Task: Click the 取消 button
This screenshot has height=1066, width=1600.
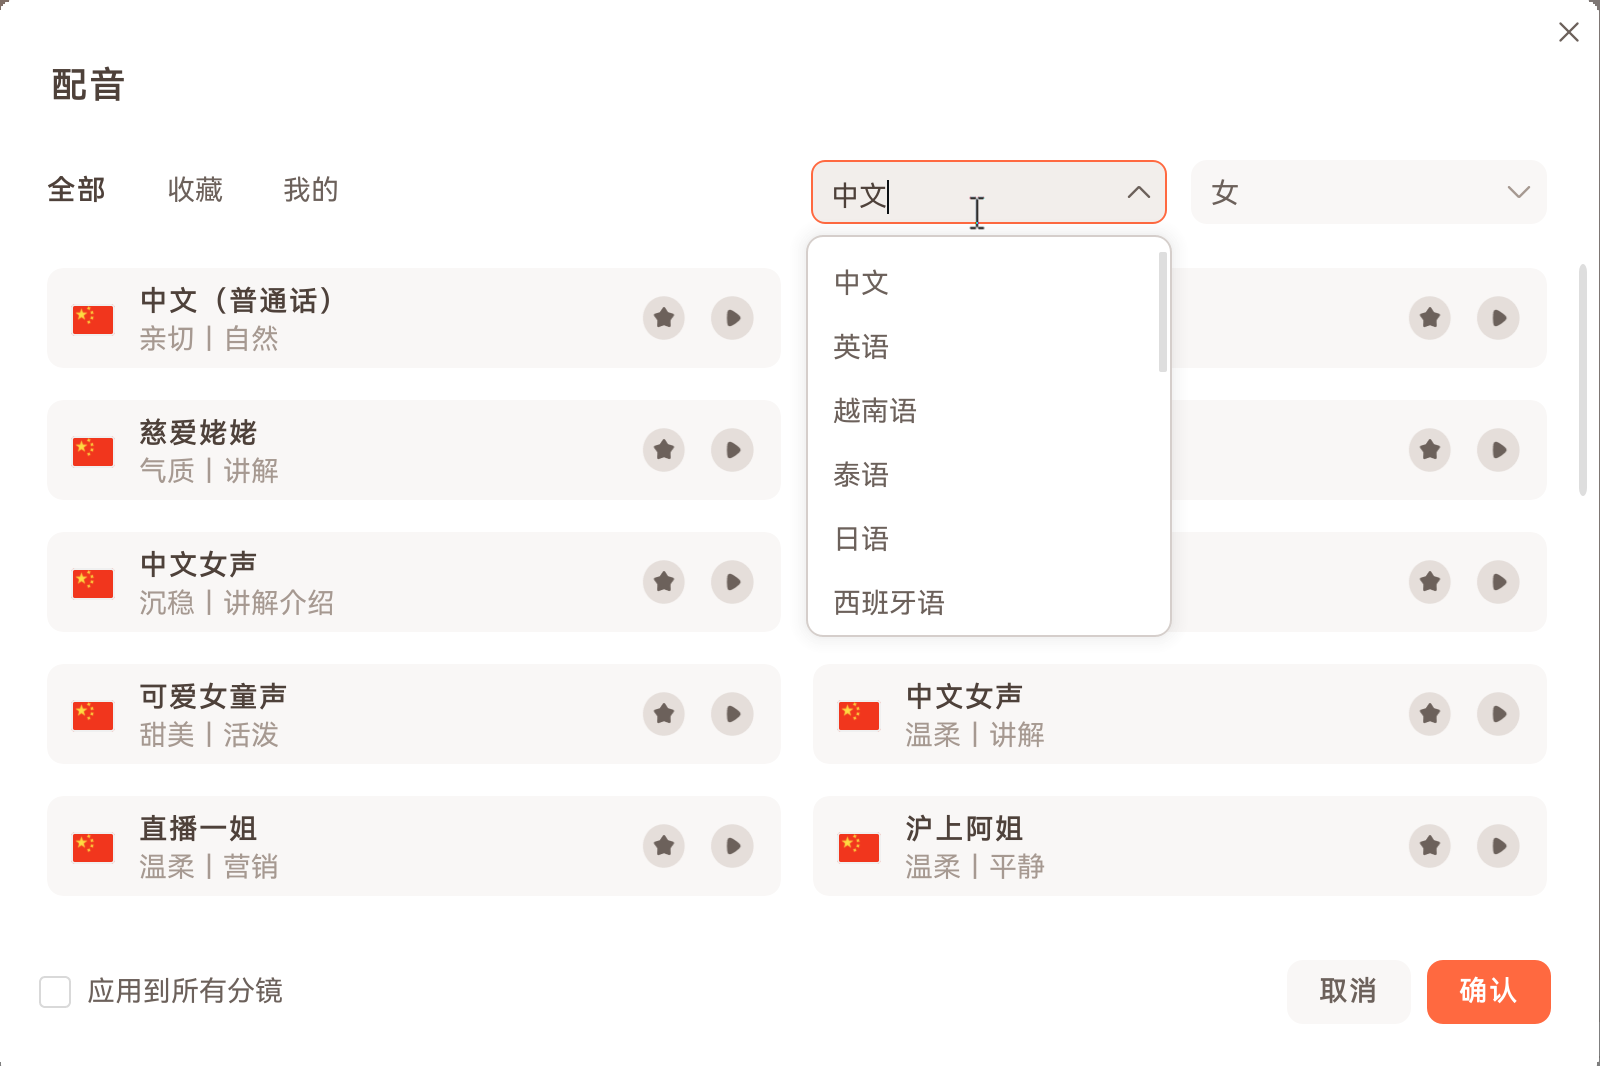Action: pos(1348,991)
